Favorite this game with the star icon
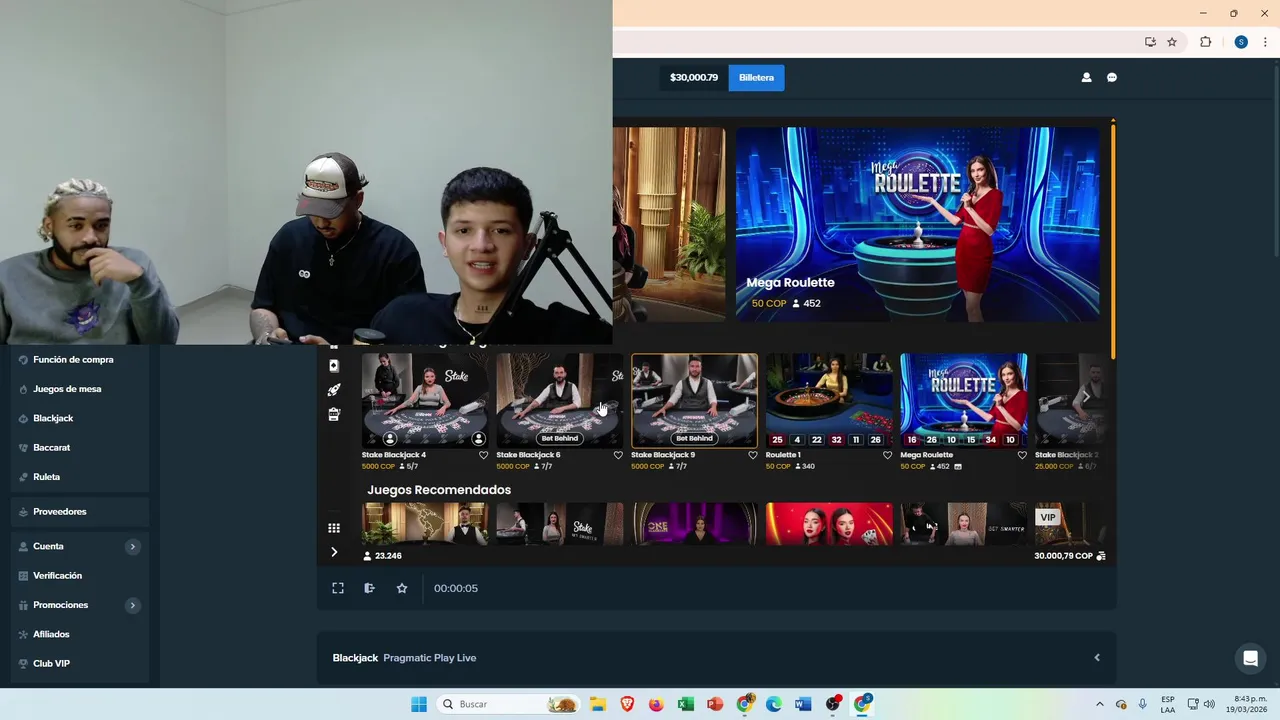1280x720 pixels. [402, 588]
